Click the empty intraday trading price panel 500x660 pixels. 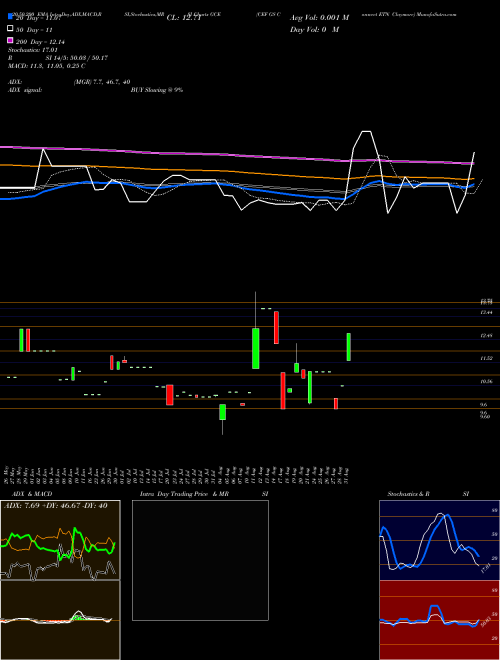click(200, 560)
